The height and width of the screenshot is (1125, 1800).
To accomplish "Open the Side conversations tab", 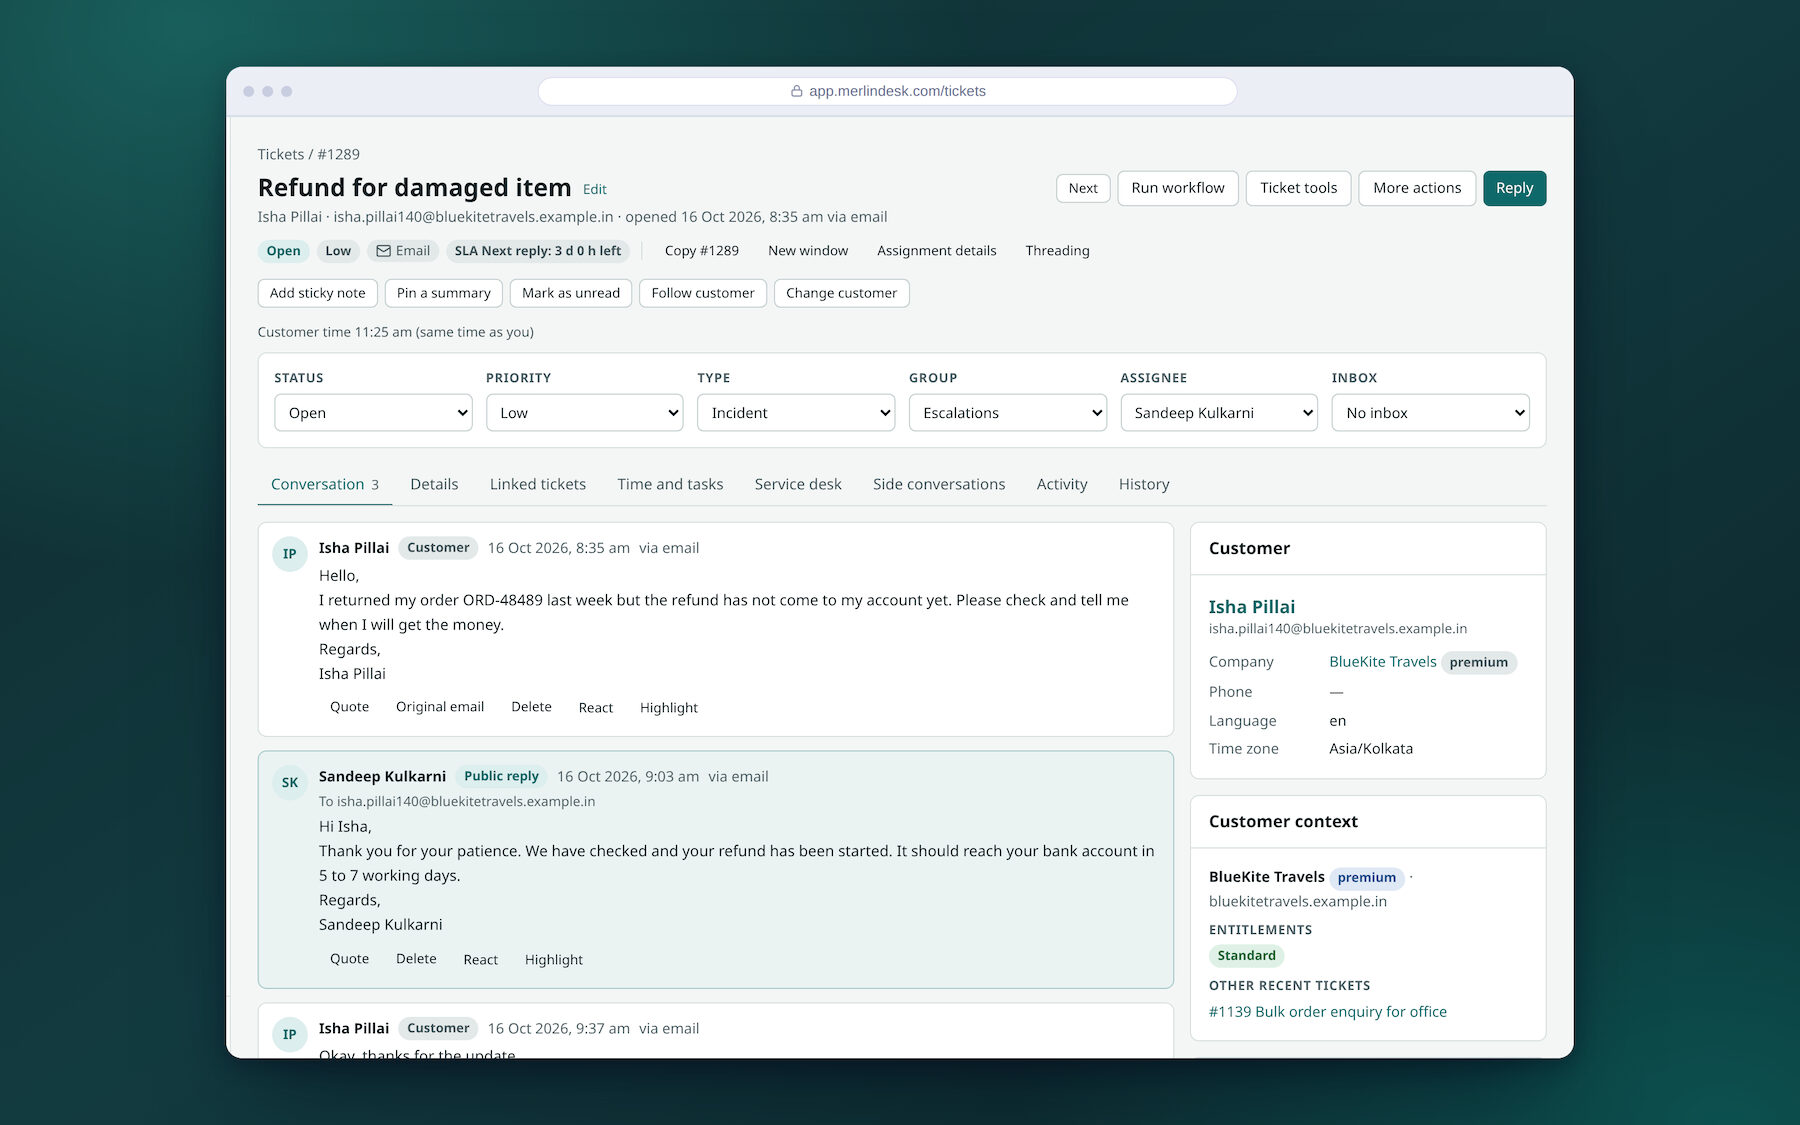I will (939, 484).
